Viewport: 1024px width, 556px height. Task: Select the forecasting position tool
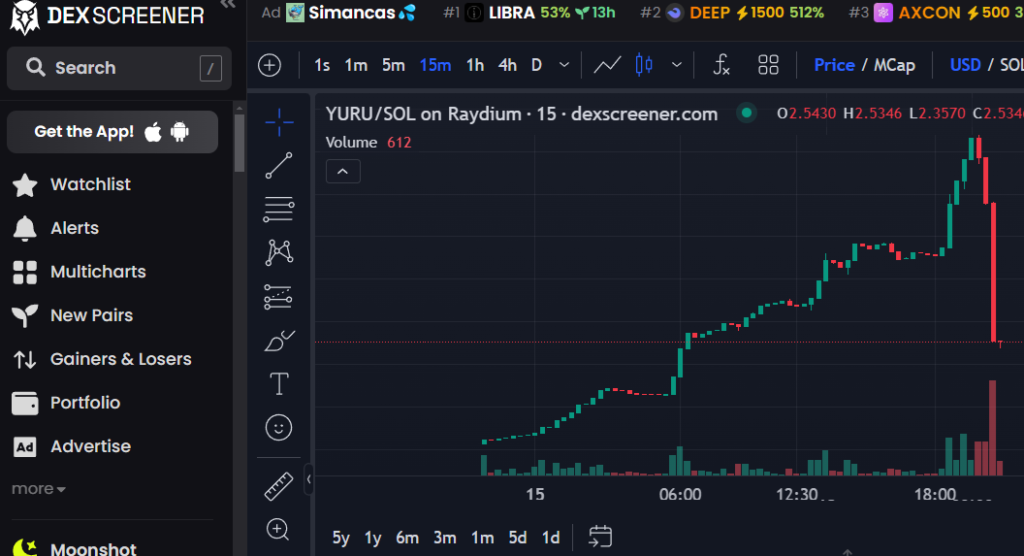pyautogui.click(x=279, y=297)
